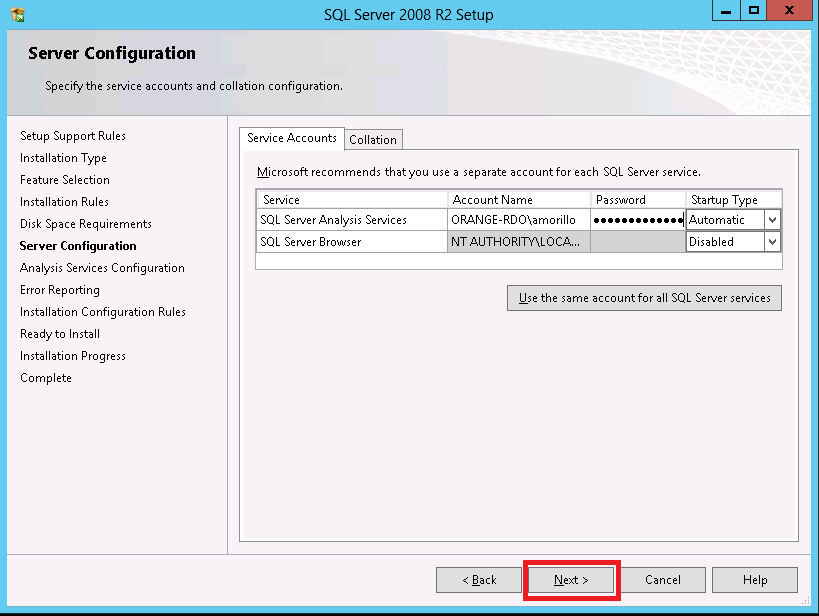
Task: Return with the Back button
Action: click(478, 580)
